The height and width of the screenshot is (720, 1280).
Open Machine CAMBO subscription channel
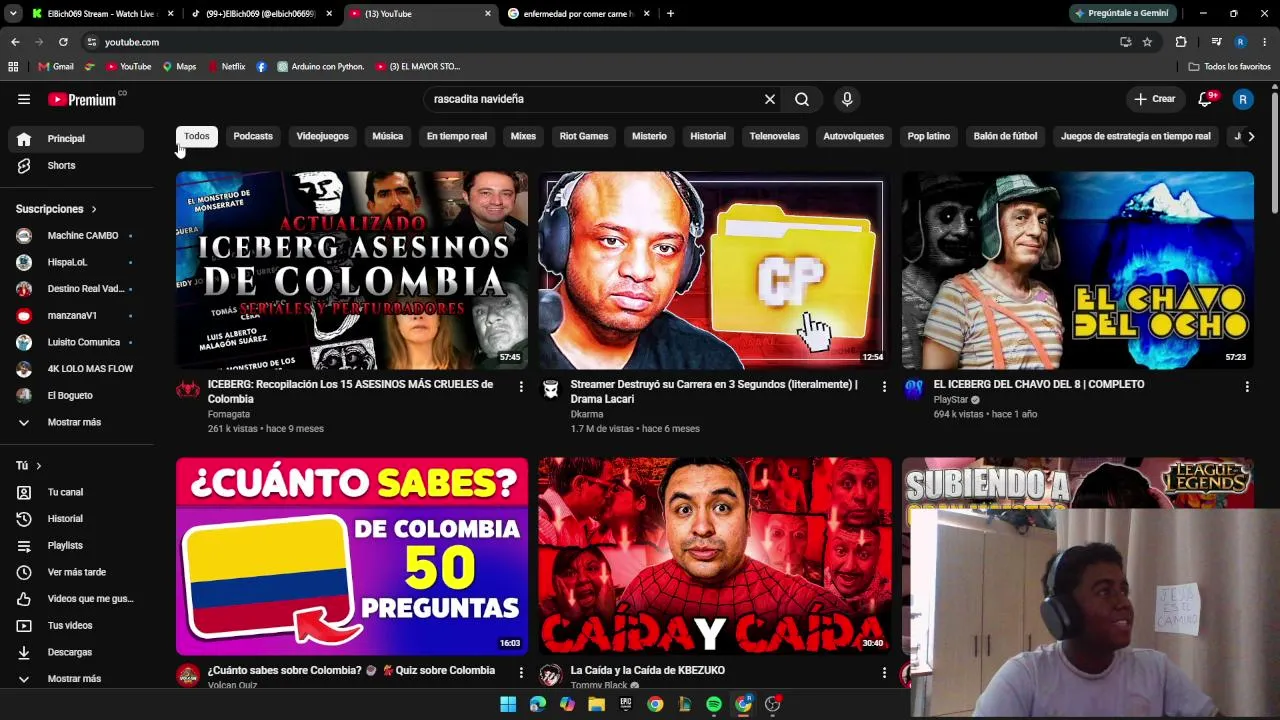click(76, 235)
